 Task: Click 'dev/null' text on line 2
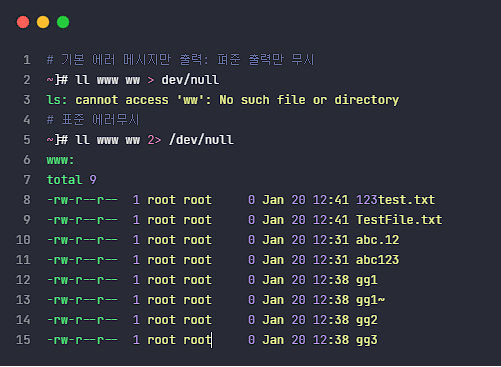click(x=190, y=80)
